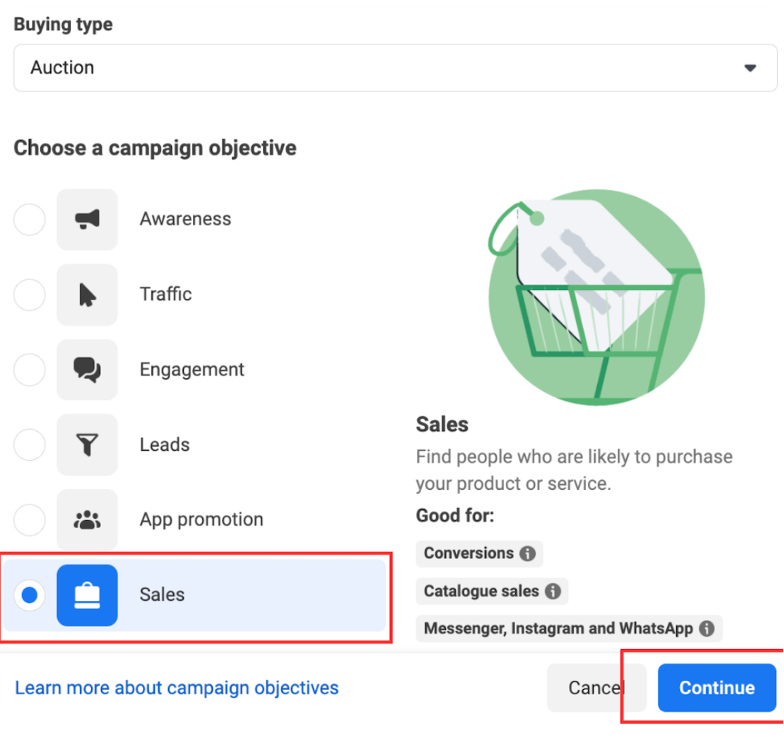Click the App promotion people icon

coord(87,520)
